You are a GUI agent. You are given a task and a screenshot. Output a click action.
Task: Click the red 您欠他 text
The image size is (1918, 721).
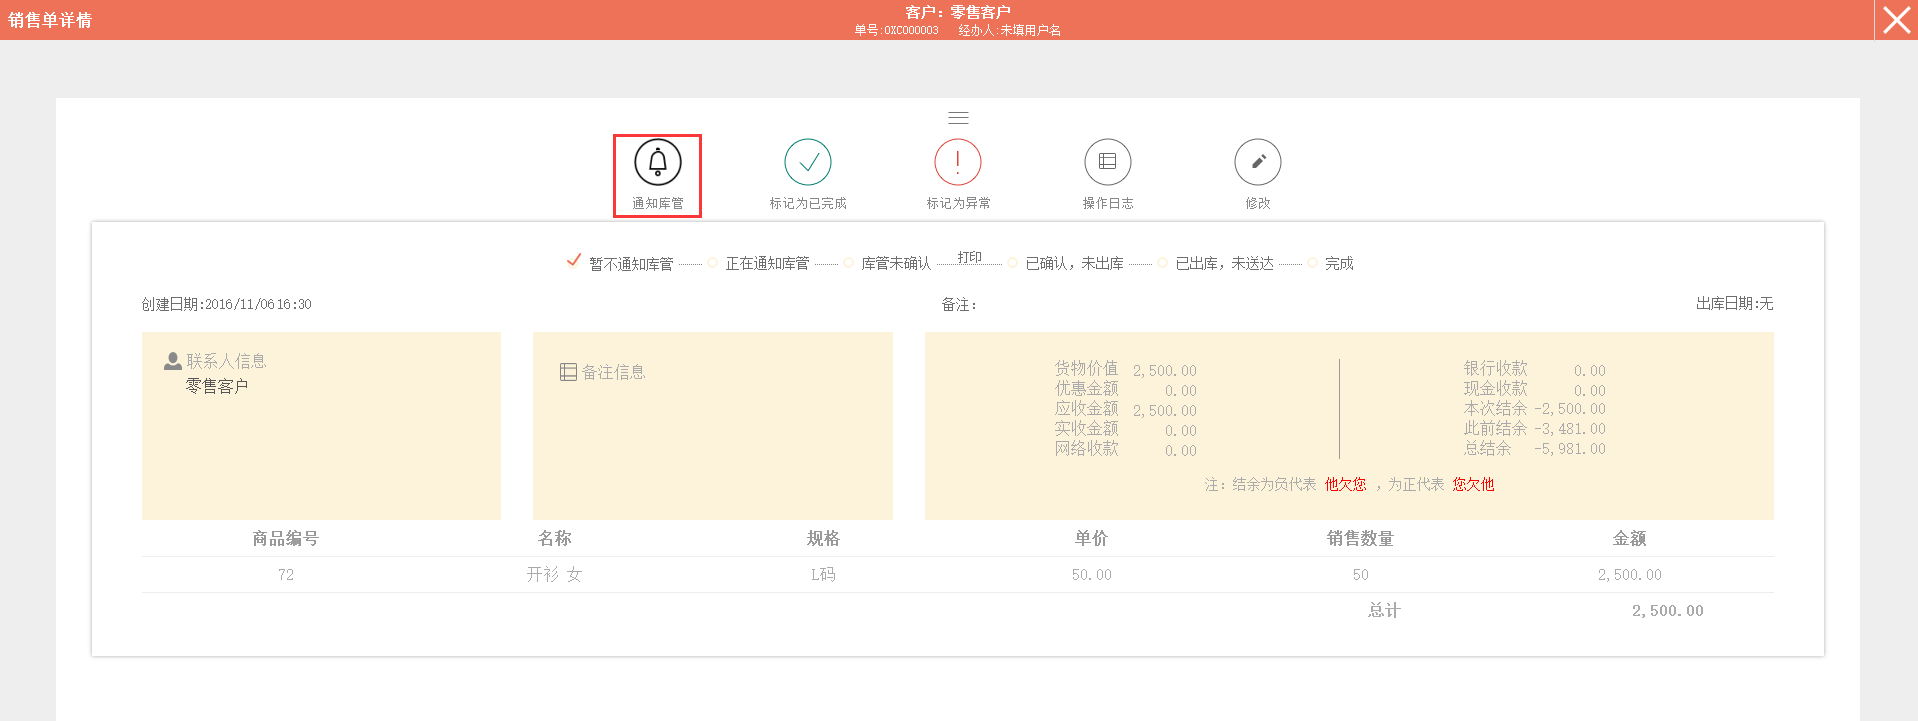[x=1473, y=485]
